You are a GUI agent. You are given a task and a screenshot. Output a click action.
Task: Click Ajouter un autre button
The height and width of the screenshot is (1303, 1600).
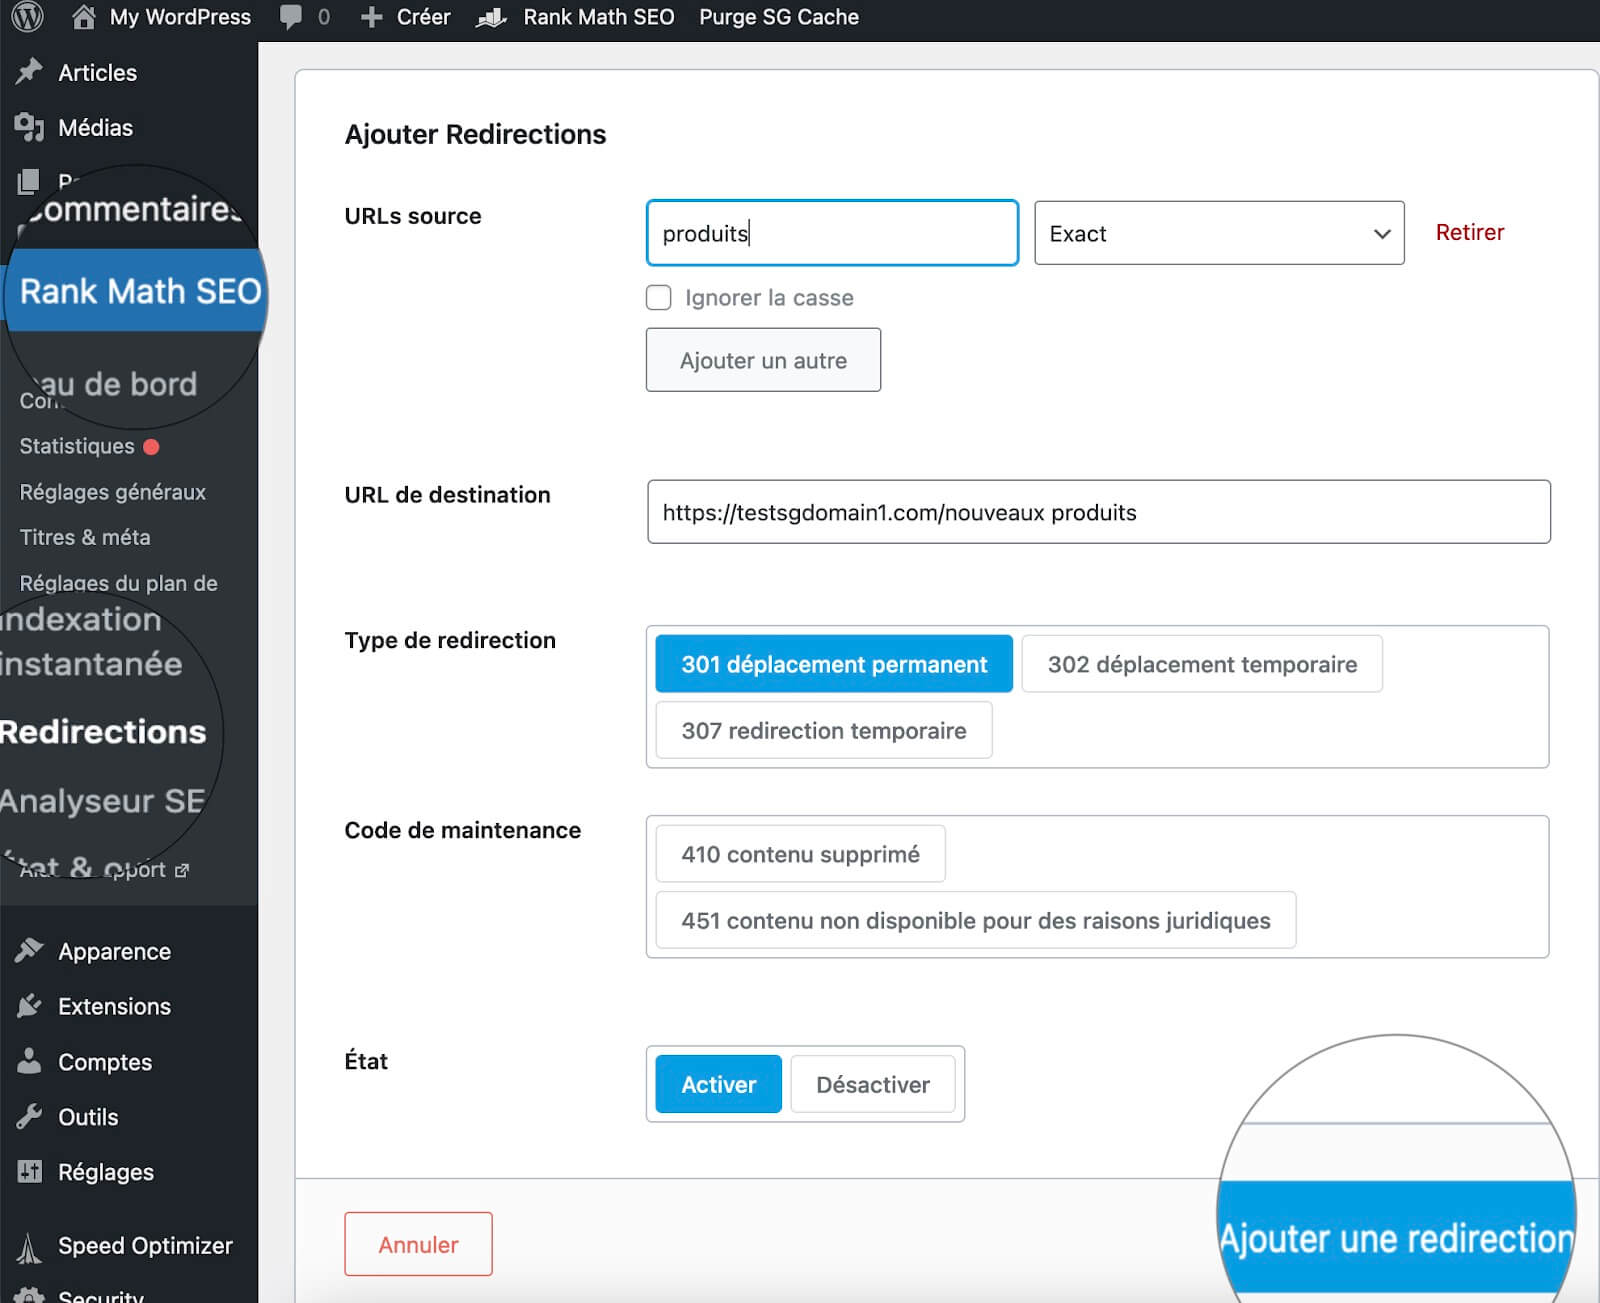(x=763, y=360)
